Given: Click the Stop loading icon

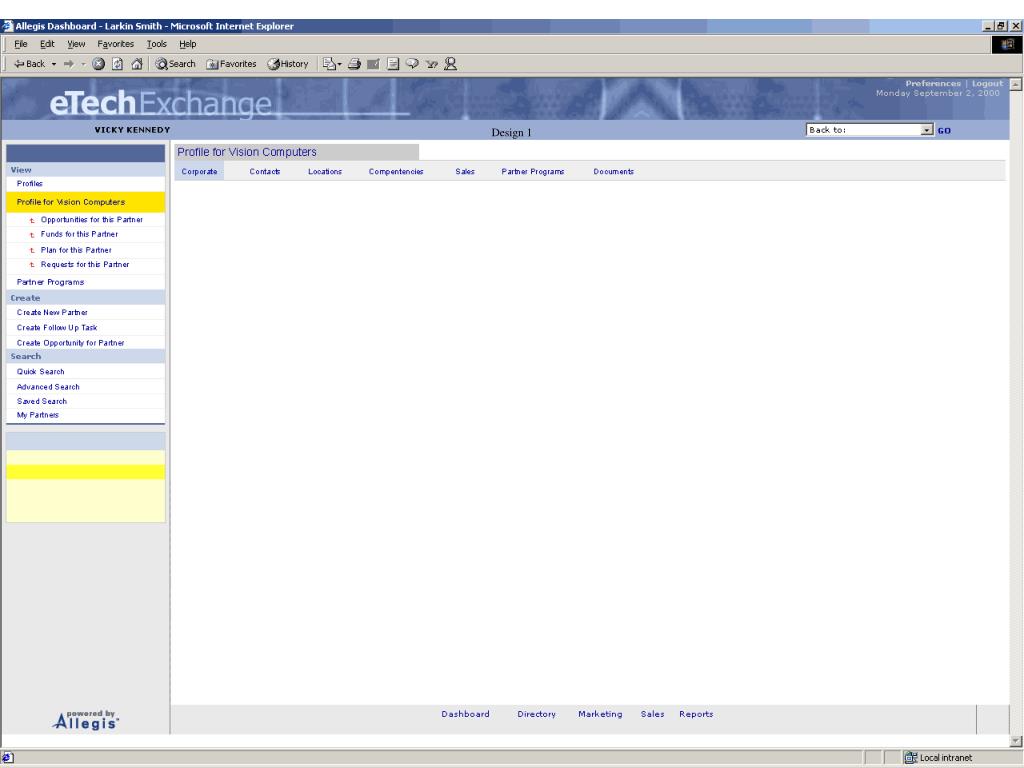Looking at the screenshot, I should pyautogui.click(x=98, y=64).
